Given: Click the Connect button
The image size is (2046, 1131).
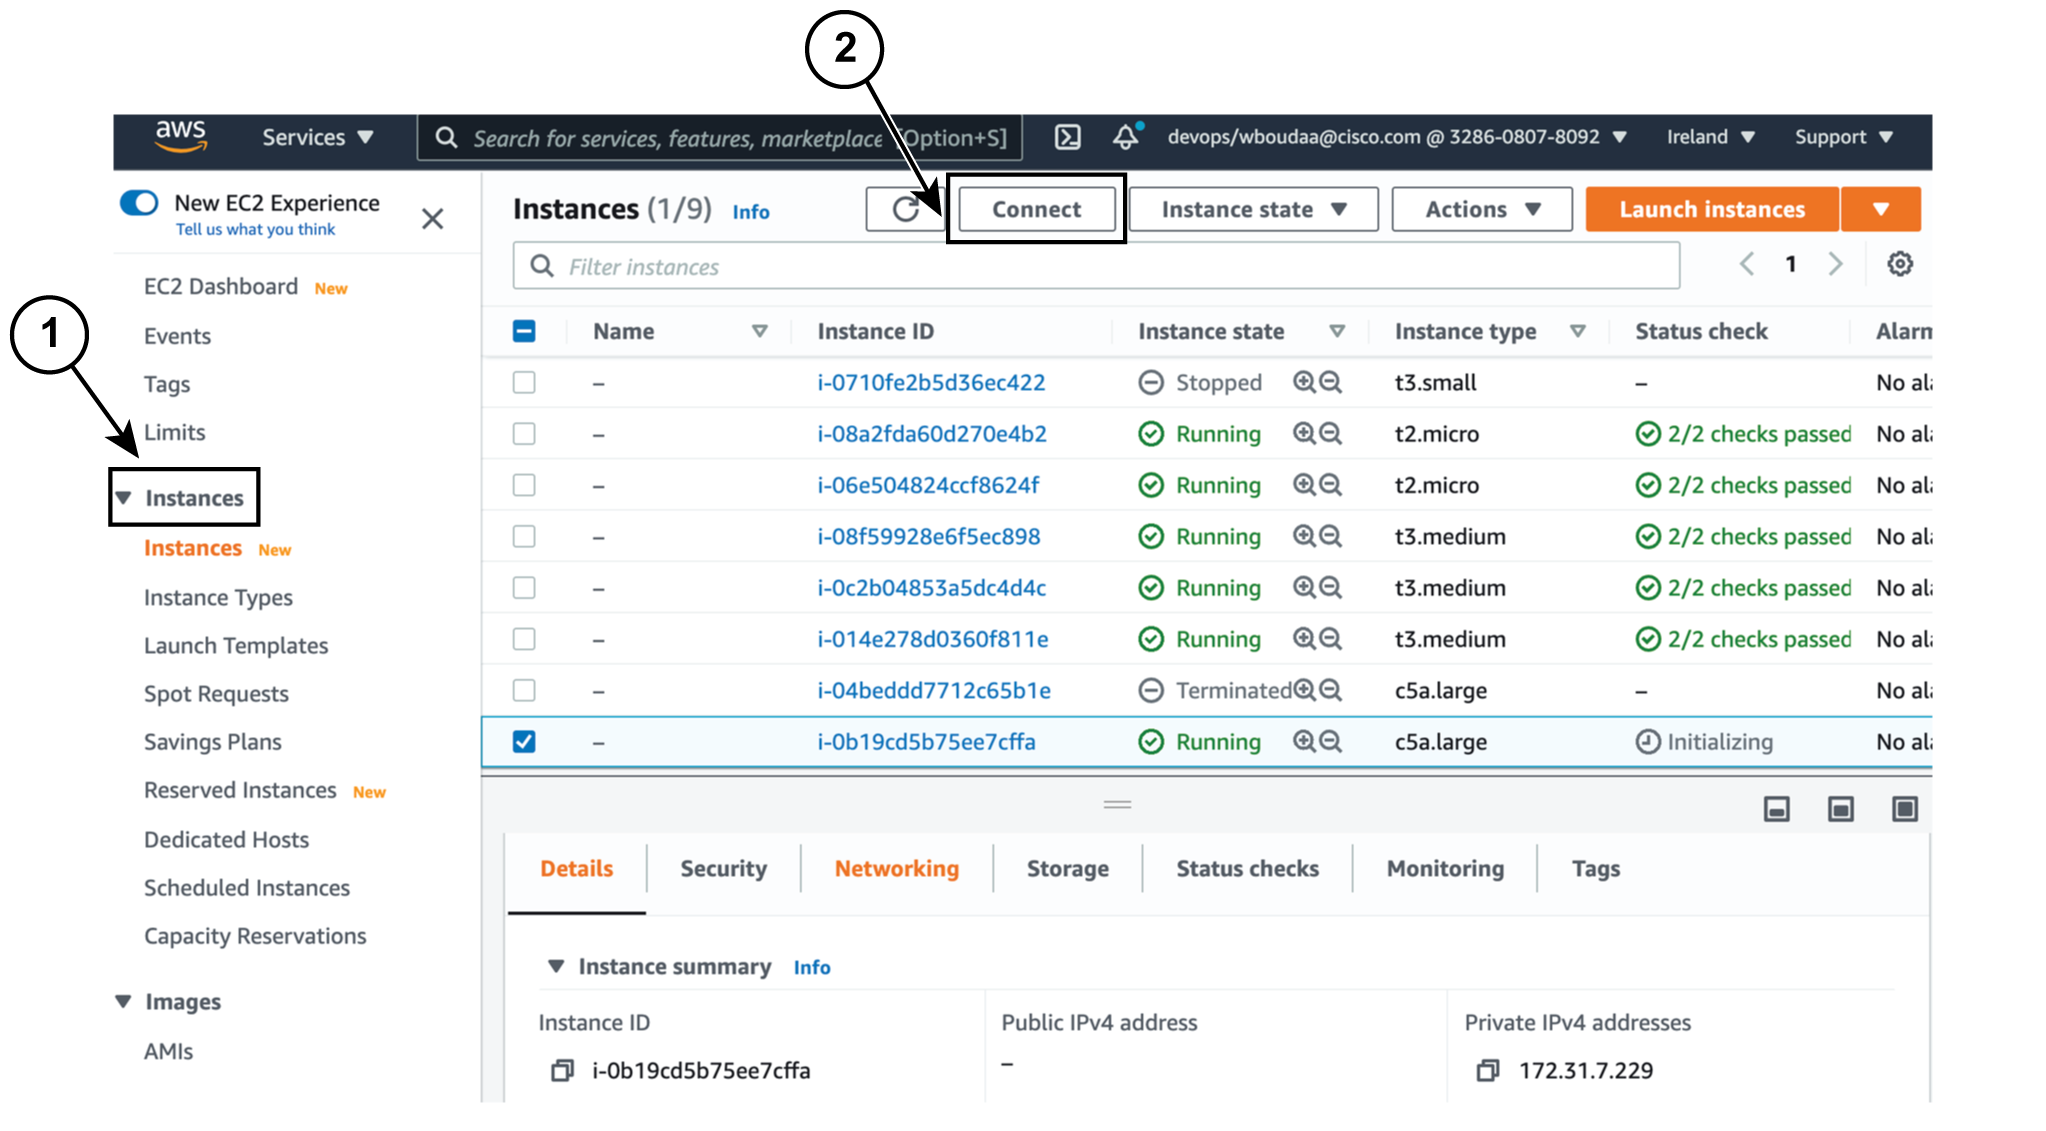Looking at the screenshot, I should pyautogui.click(x=1037, y=209).
